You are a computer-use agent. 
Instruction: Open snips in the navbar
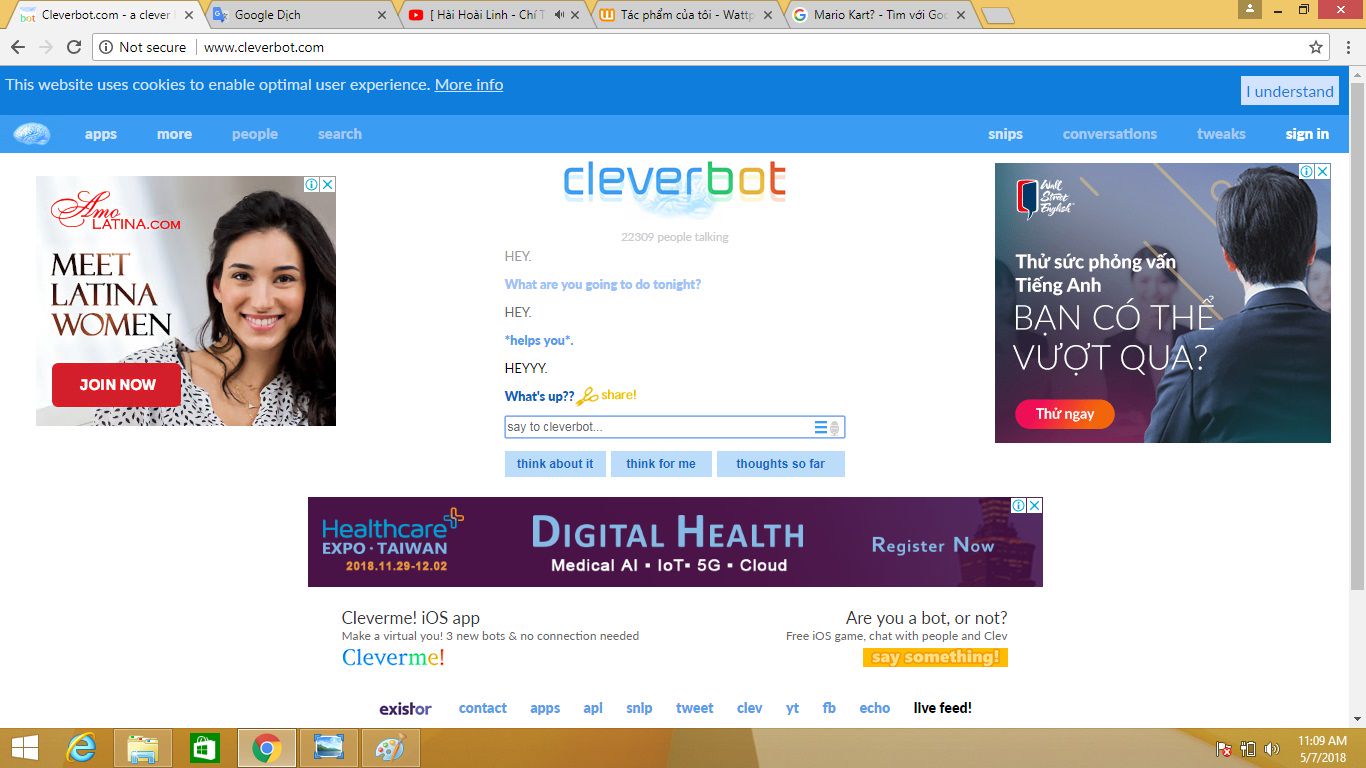tap(1005, 134)
